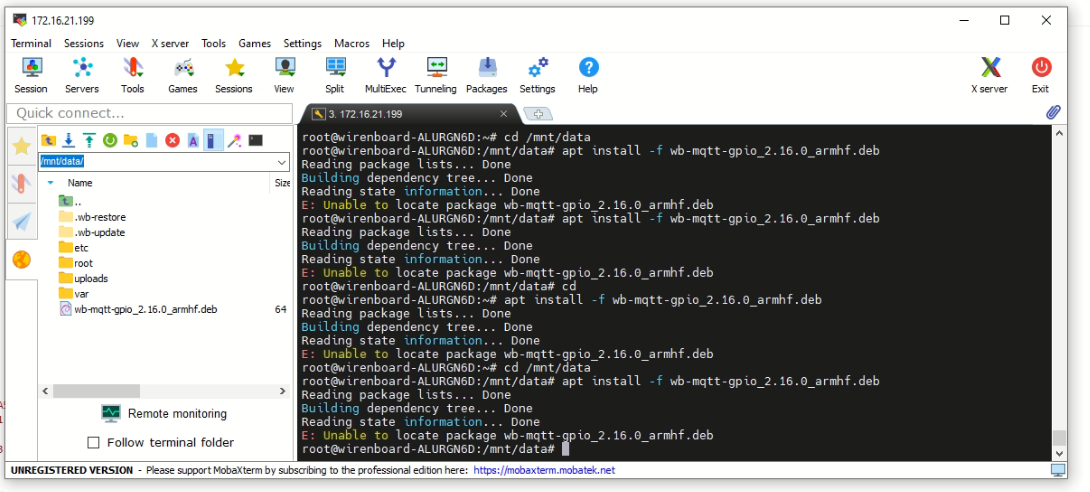Viewport: 1090px width, 492px height.
Task: Select the '..' parent directory entry
Action: tap(70, 202)
